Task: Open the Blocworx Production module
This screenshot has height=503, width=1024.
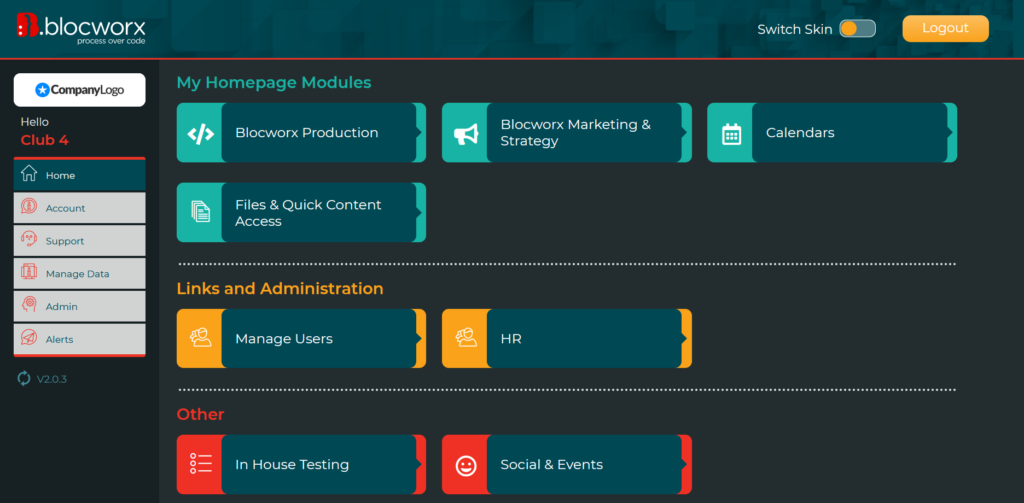Action: click(x=301, y=133)
